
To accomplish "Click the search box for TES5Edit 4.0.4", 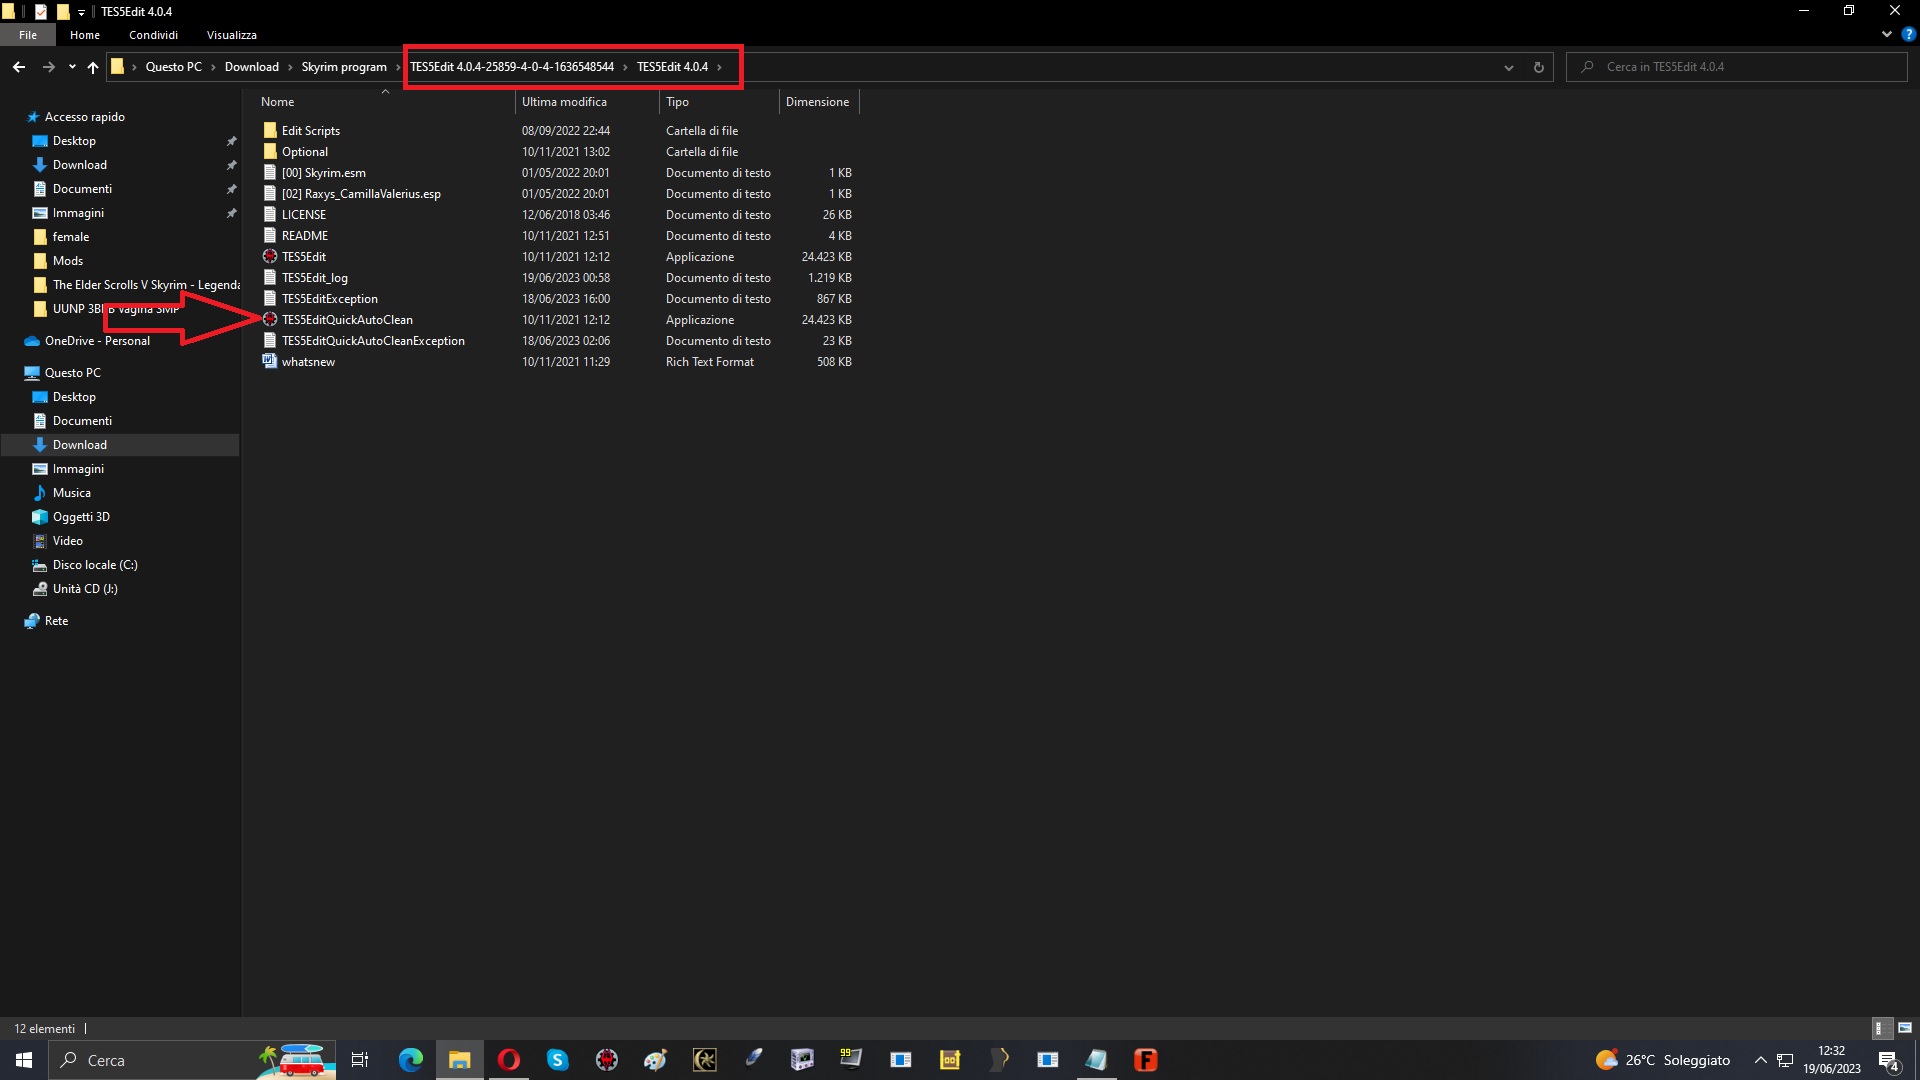I will [x=1737, y=67].
